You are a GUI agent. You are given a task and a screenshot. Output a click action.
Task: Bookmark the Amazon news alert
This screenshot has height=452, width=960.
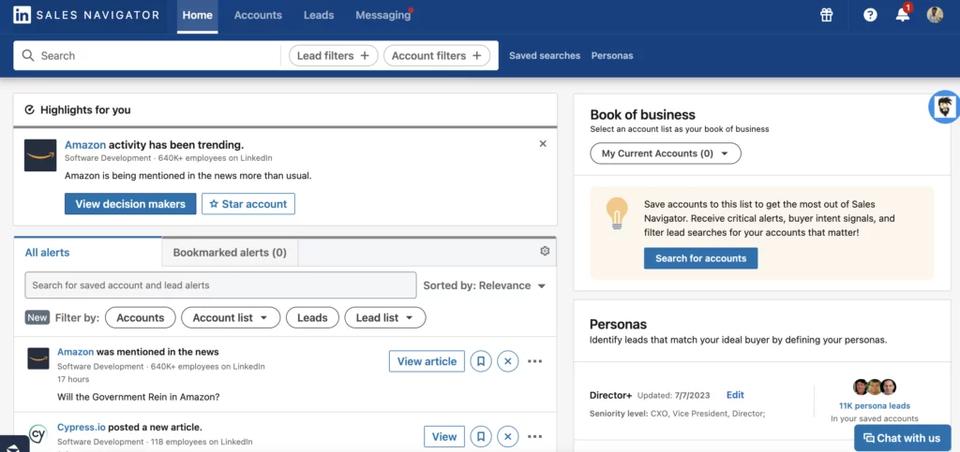click(481, 361)
